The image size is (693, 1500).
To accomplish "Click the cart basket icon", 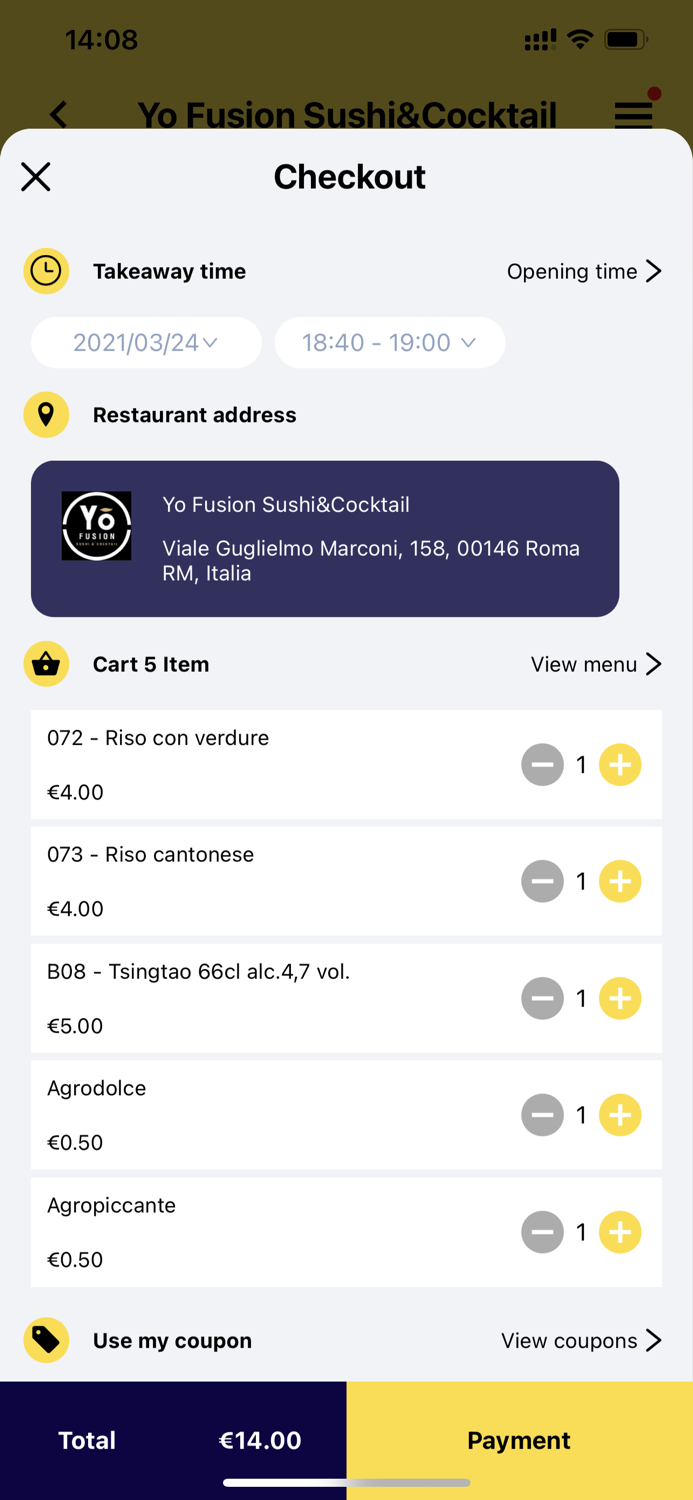I will [46, 663].
